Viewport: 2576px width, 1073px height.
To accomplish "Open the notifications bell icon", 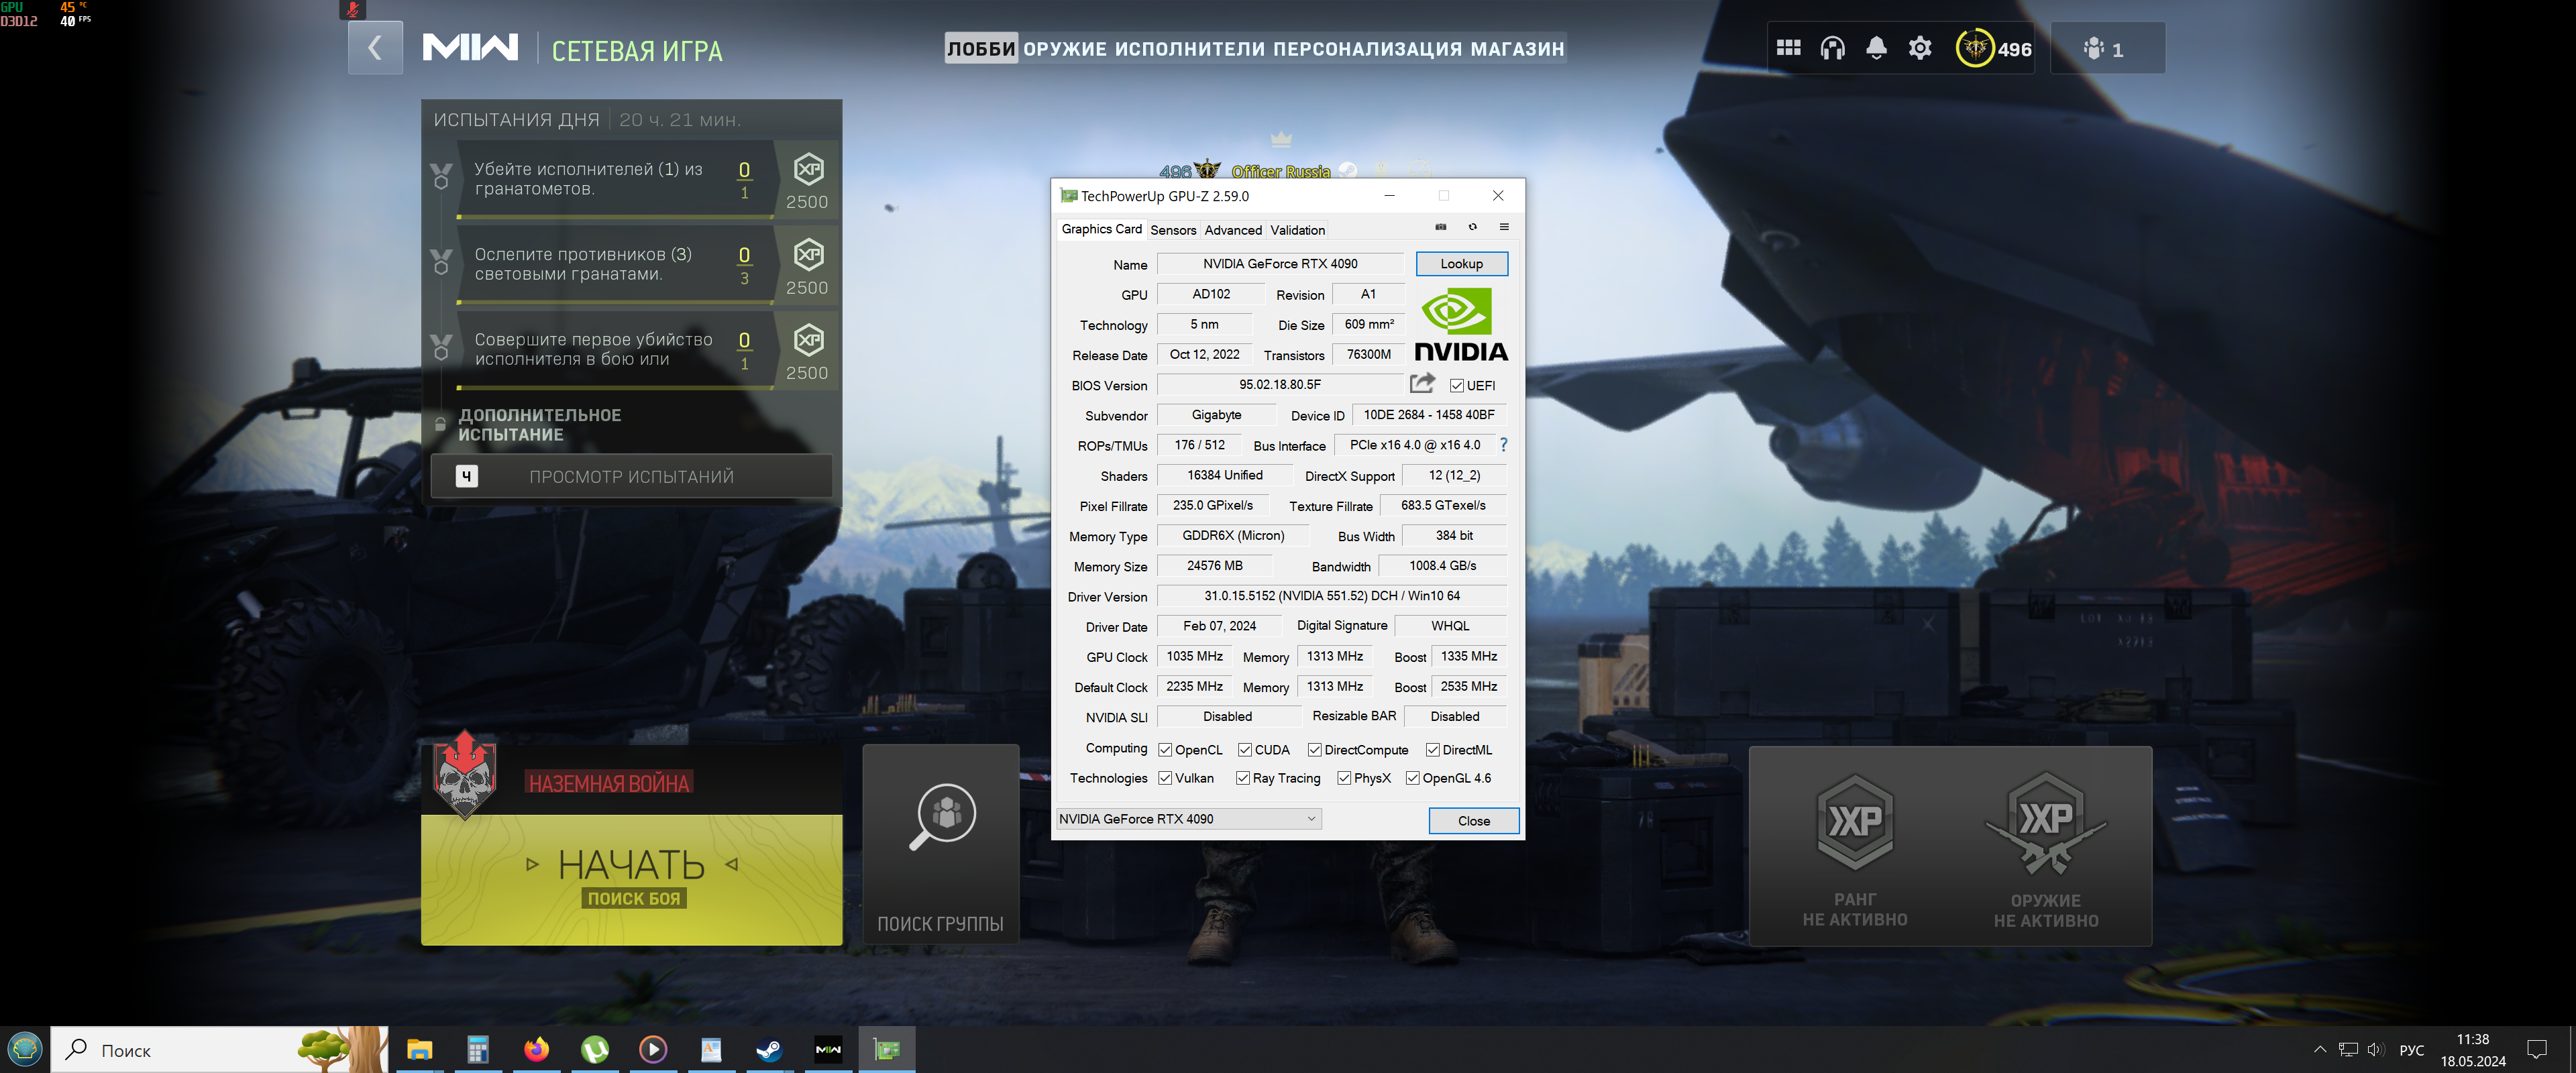I will click(x=1876, y=48).
